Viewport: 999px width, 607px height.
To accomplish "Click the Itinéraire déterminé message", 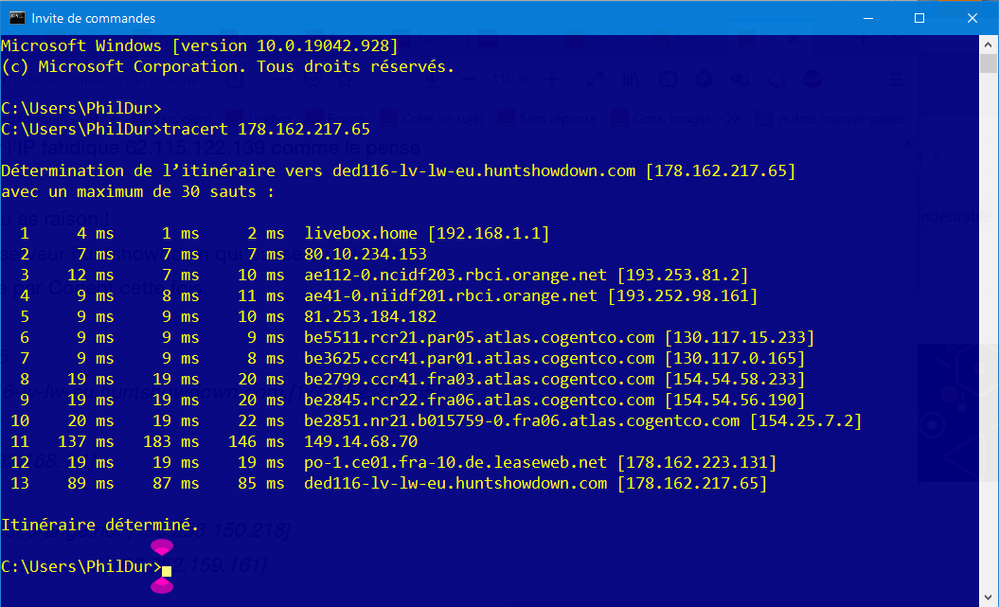I will [x=96, y=524].
